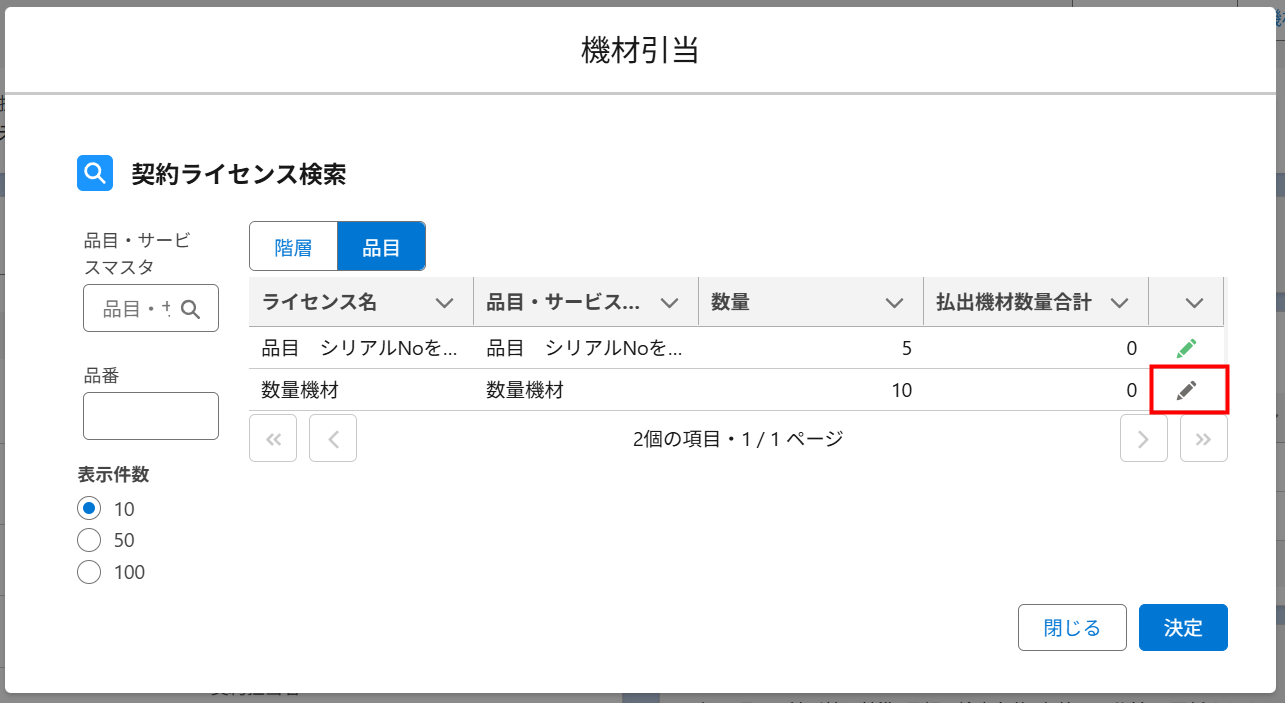Screen dimensions: 1285x703
Task: Click the green pencil edit icon
Action: tap(1186, 348)
